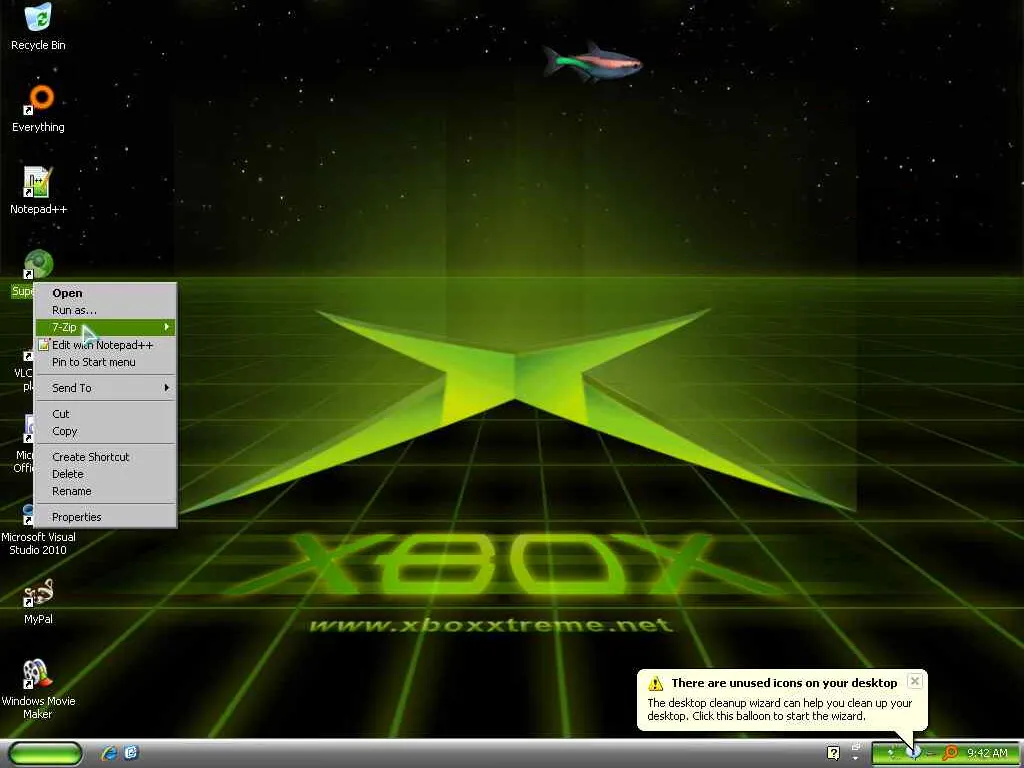Click second quick launch icon beside Internet Explorer

click(131, 753)
